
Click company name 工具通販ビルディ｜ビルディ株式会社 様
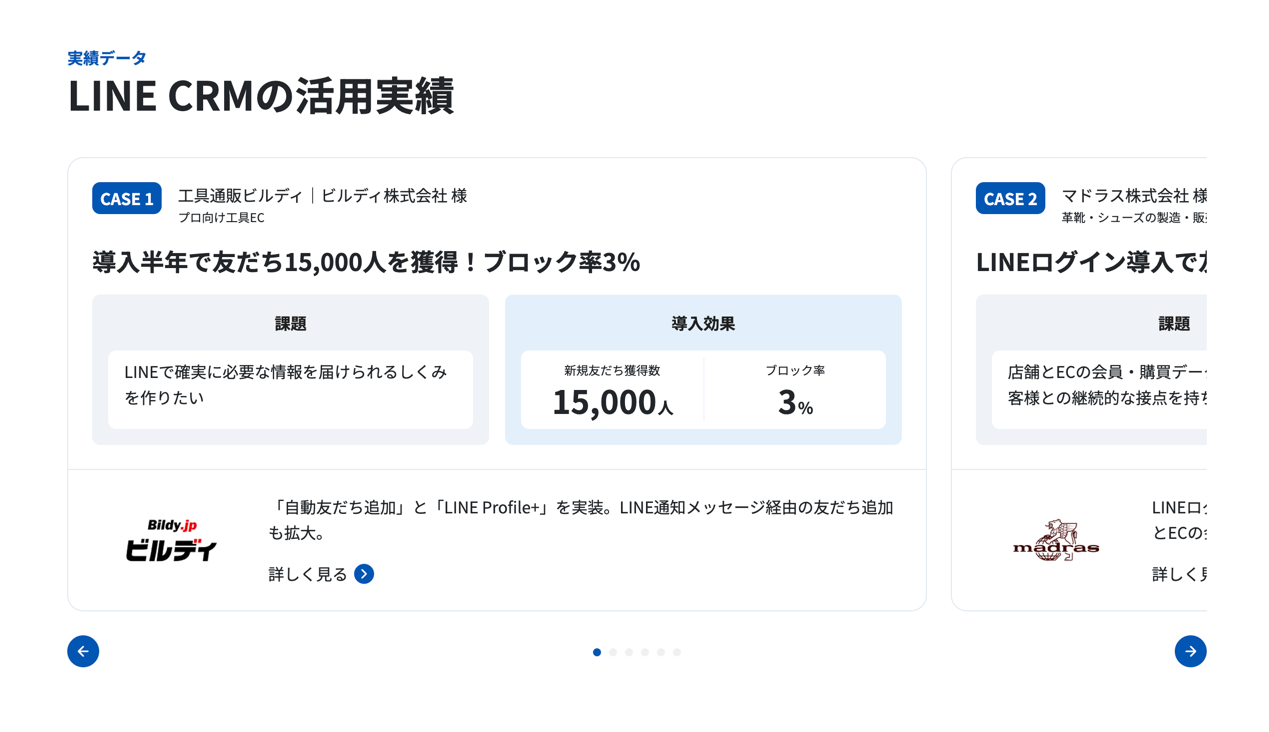(x=322, y=195)
